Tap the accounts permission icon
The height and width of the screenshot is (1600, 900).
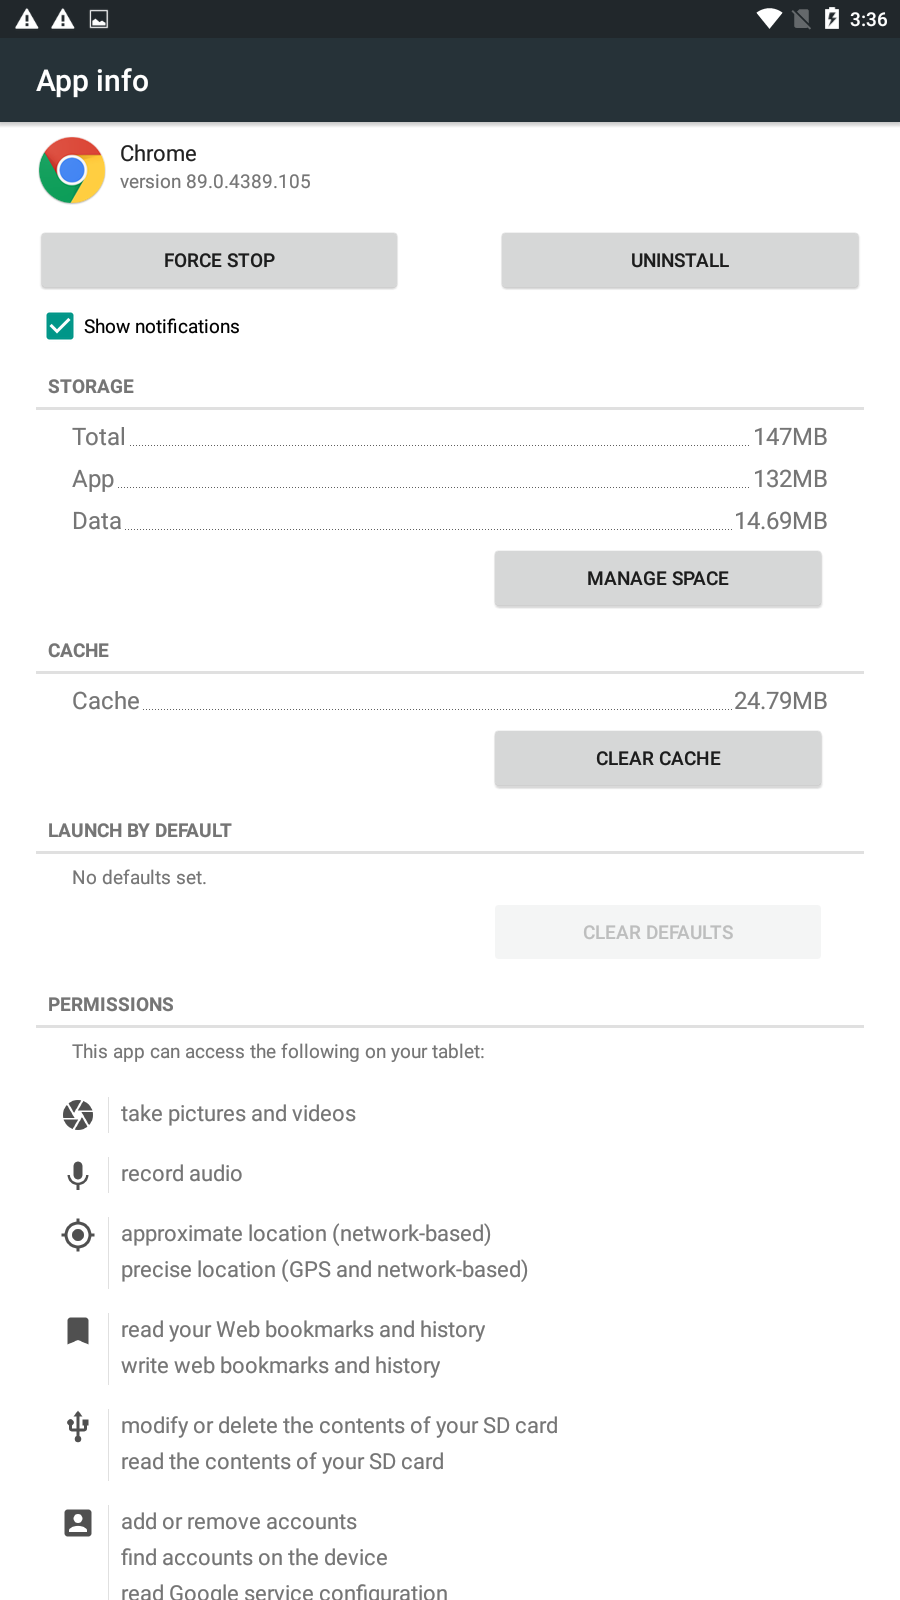(78, 1522)
